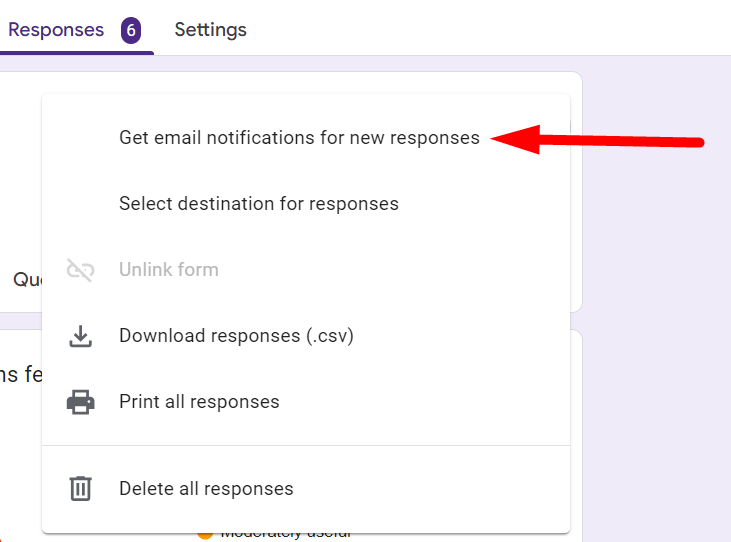The image size is (731, 542).
Task: Choose Delete all responses
Action: point(206,489)
